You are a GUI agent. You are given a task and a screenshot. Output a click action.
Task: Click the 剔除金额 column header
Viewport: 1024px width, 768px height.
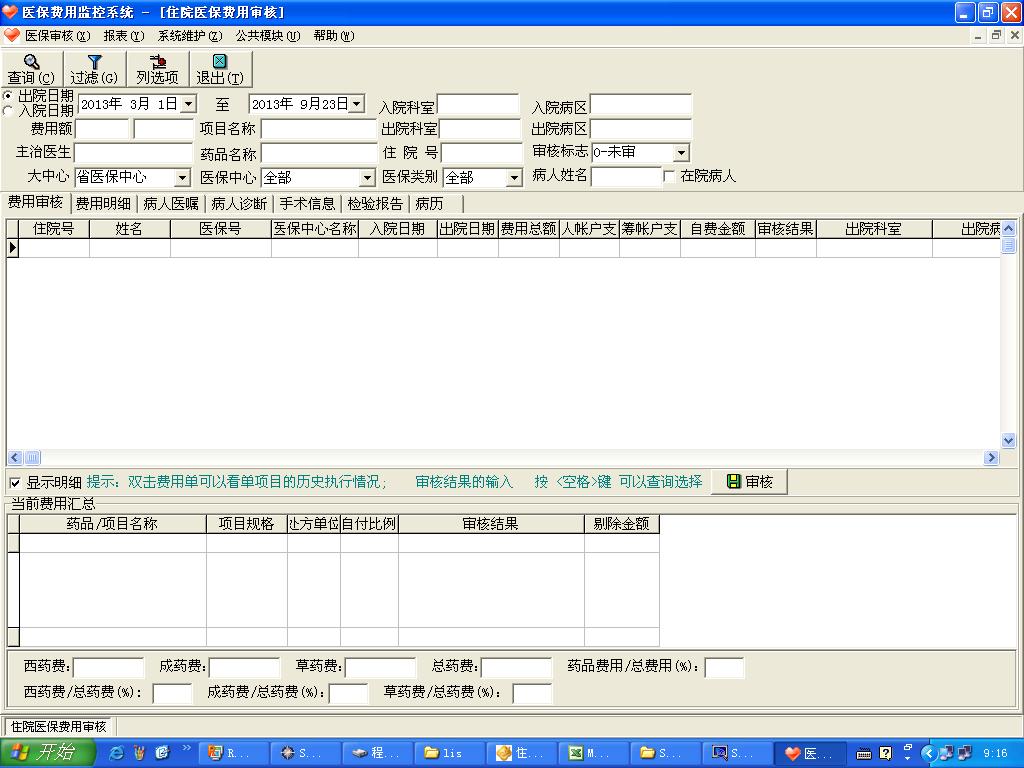tap(622, 524)
